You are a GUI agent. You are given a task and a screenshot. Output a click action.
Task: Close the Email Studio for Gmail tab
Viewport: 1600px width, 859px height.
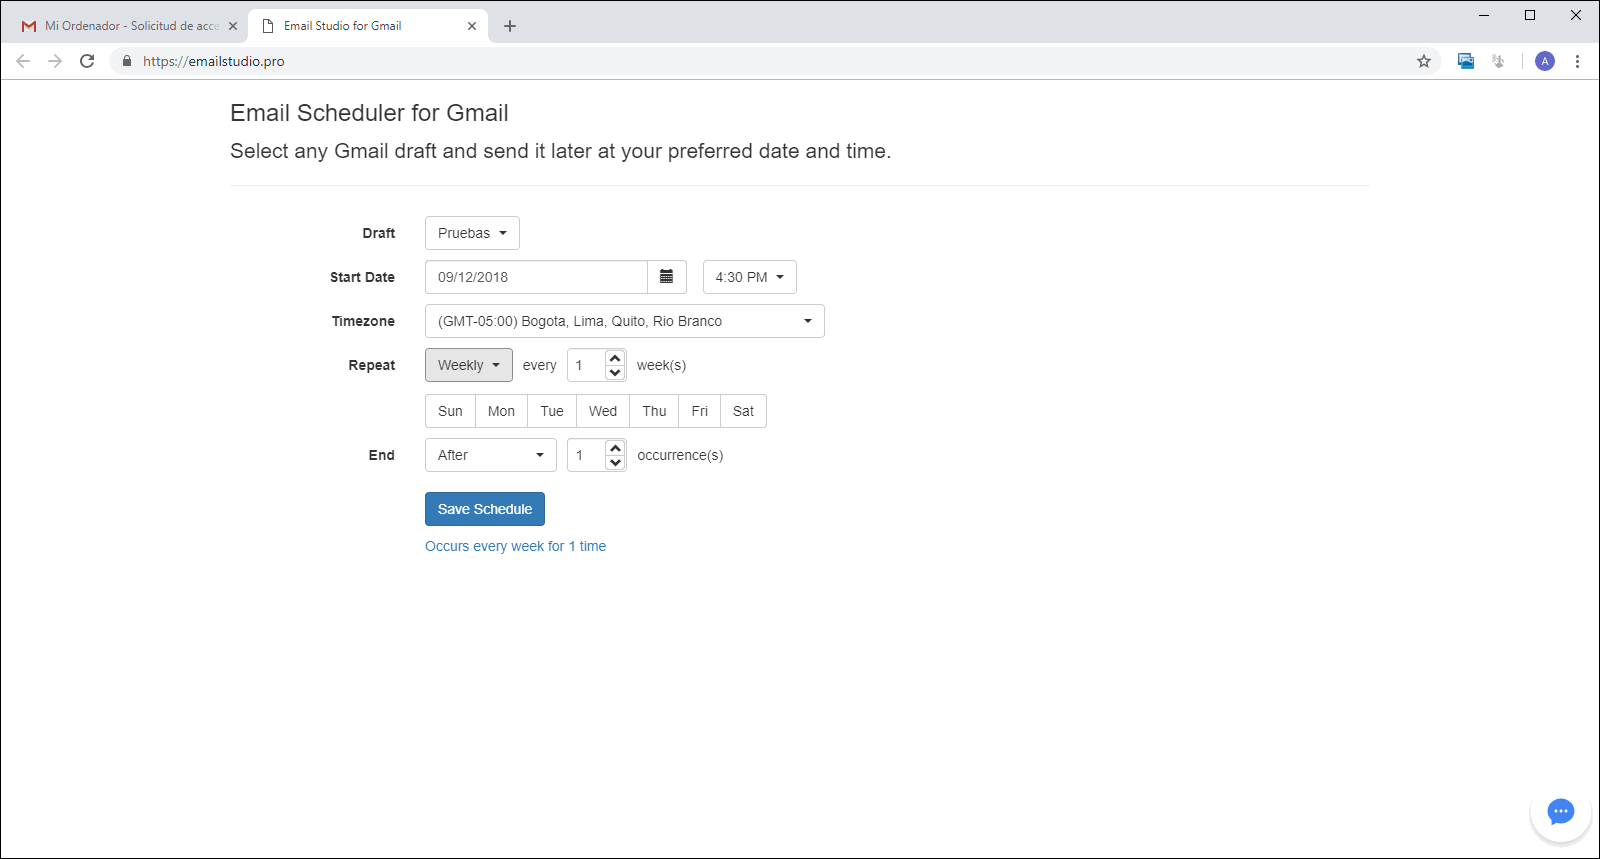pyautogui.click(x=472, y=26)
